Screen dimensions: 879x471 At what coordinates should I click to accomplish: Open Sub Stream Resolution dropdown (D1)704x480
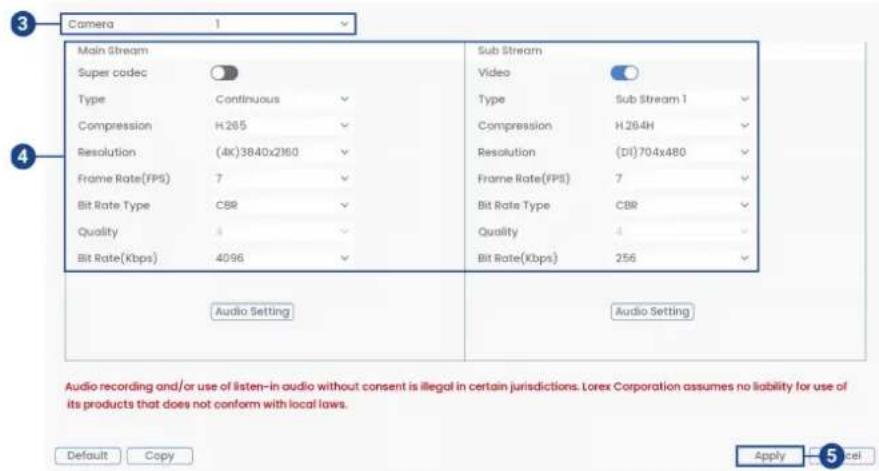pos(682,152)
